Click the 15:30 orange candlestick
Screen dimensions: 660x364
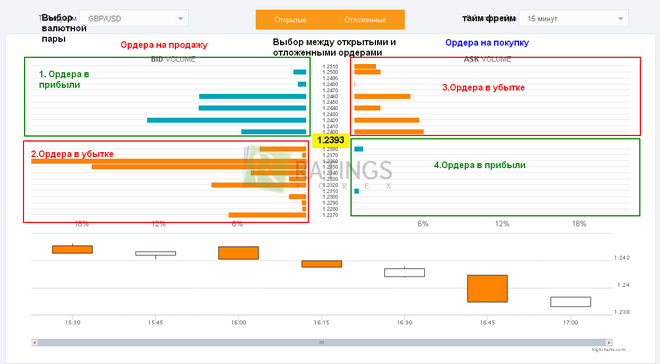click(x=72, y=249)
